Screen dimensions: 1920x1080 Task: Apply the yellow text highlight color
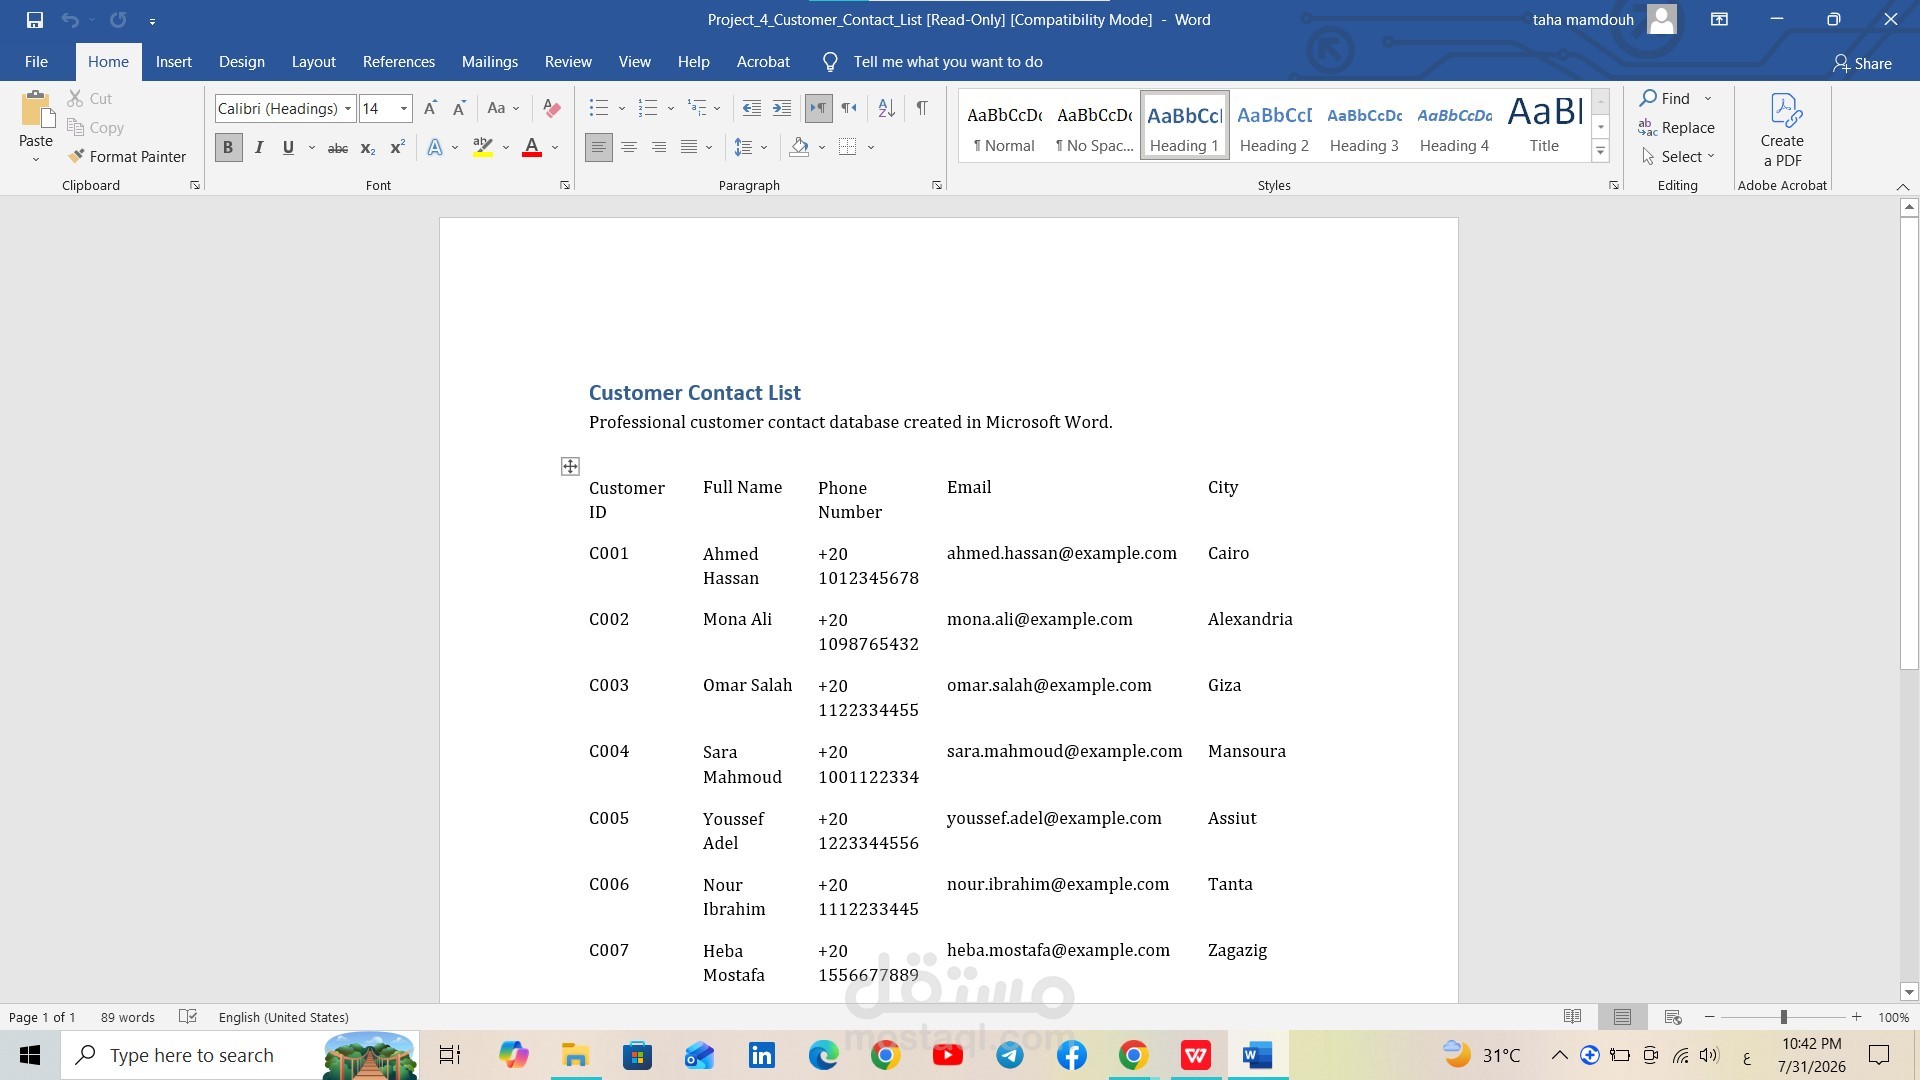[x=483, y=147]
